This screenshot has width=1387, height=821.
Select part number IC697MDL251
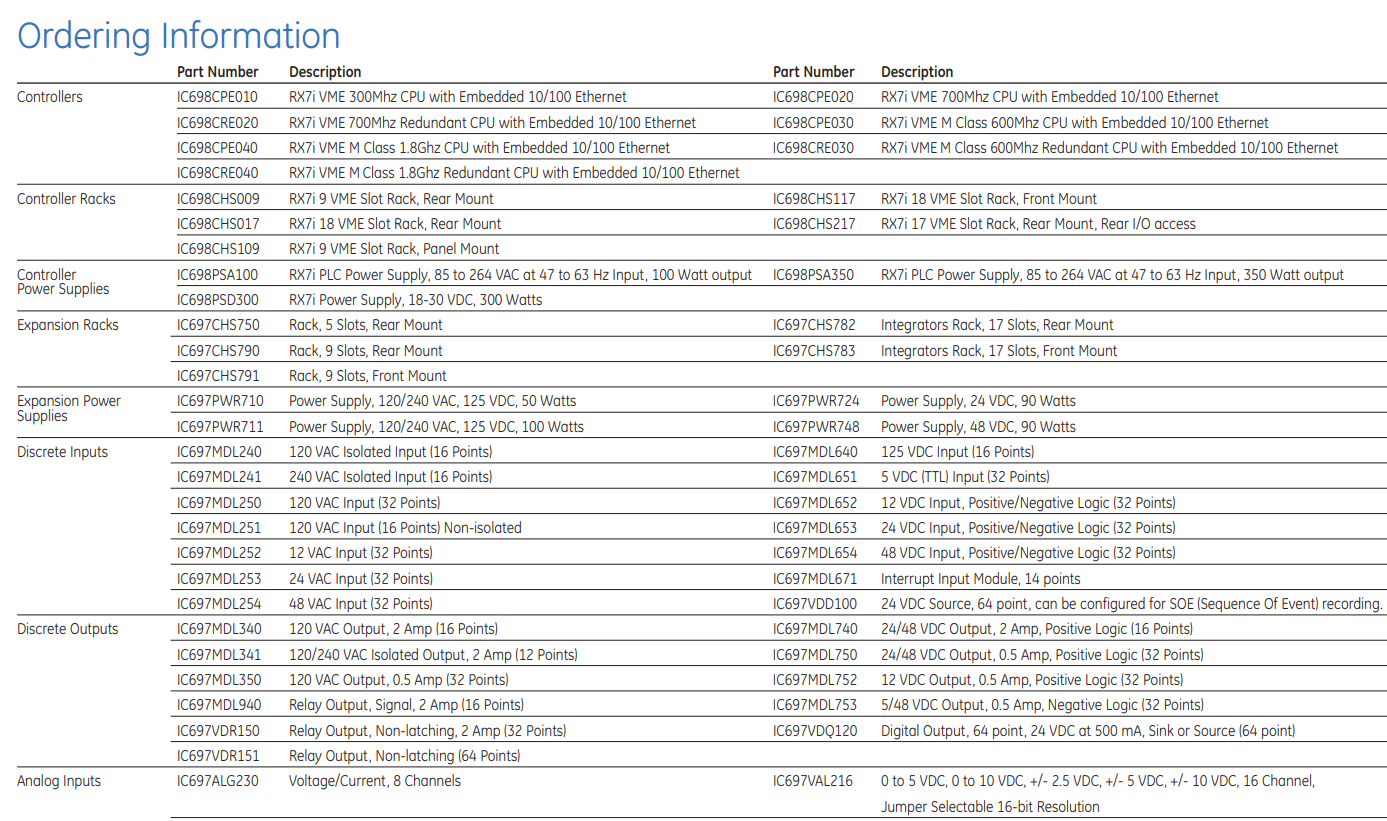pyautogui.click(x=219, y=528)
